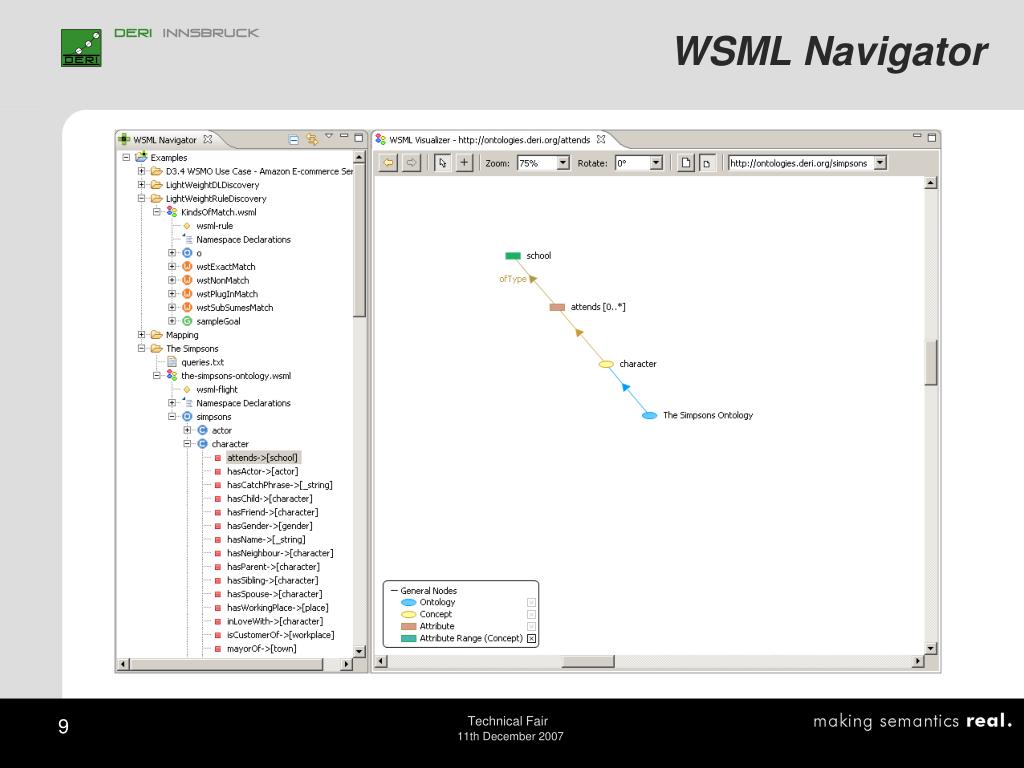This screenshot has height=768, width=1024.
Task: Click the Examples project icon
Action: point(141,157)
